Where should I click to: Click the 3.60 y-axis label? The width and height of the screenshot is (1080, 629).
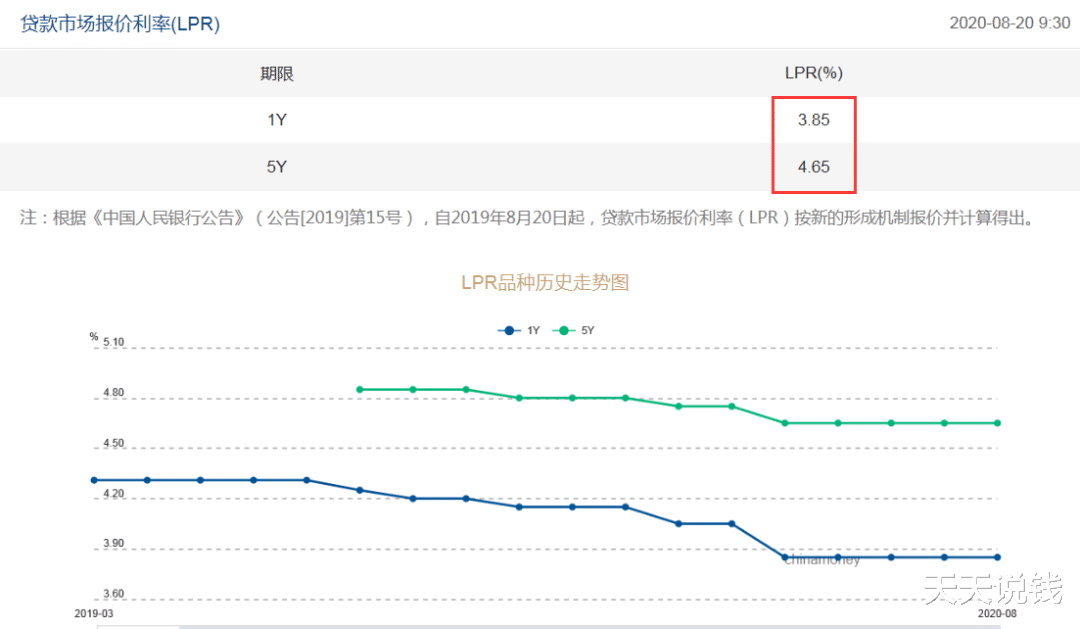coord(114,594)
